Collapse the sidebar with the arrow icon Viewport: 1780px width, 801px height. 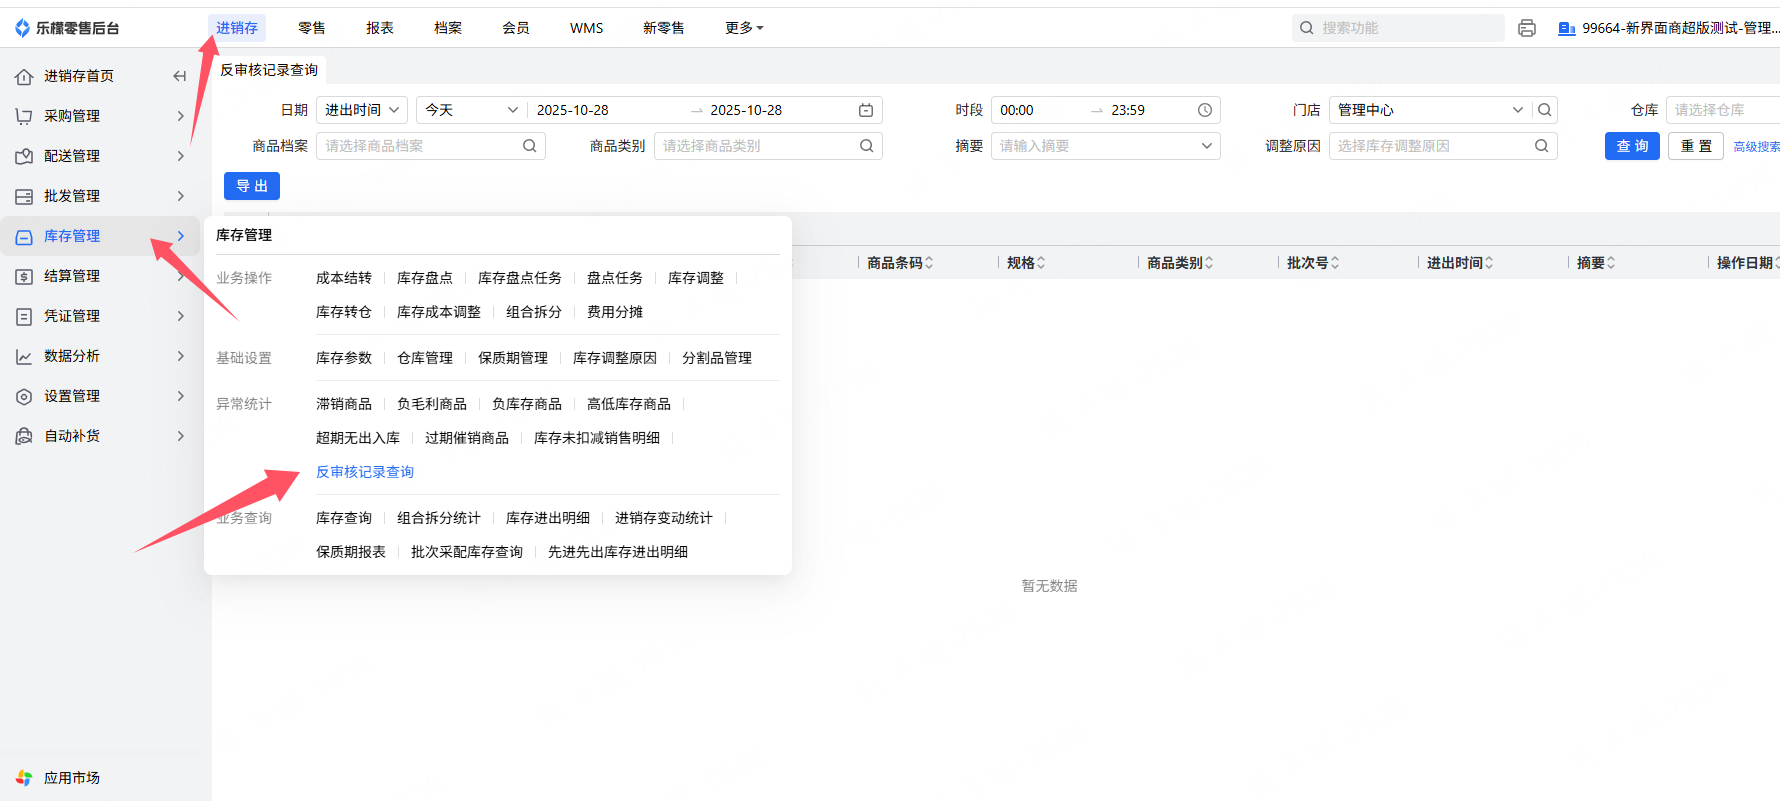tap(180, 76)
